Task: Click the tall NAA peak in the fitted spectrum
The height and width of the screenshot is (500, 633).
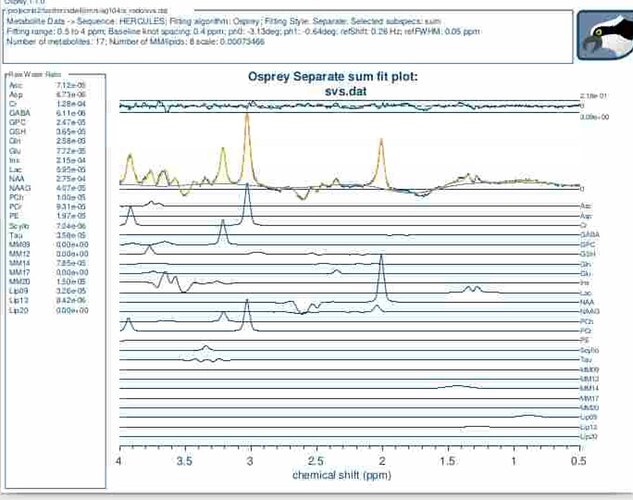Action: (x=381, y=161)
